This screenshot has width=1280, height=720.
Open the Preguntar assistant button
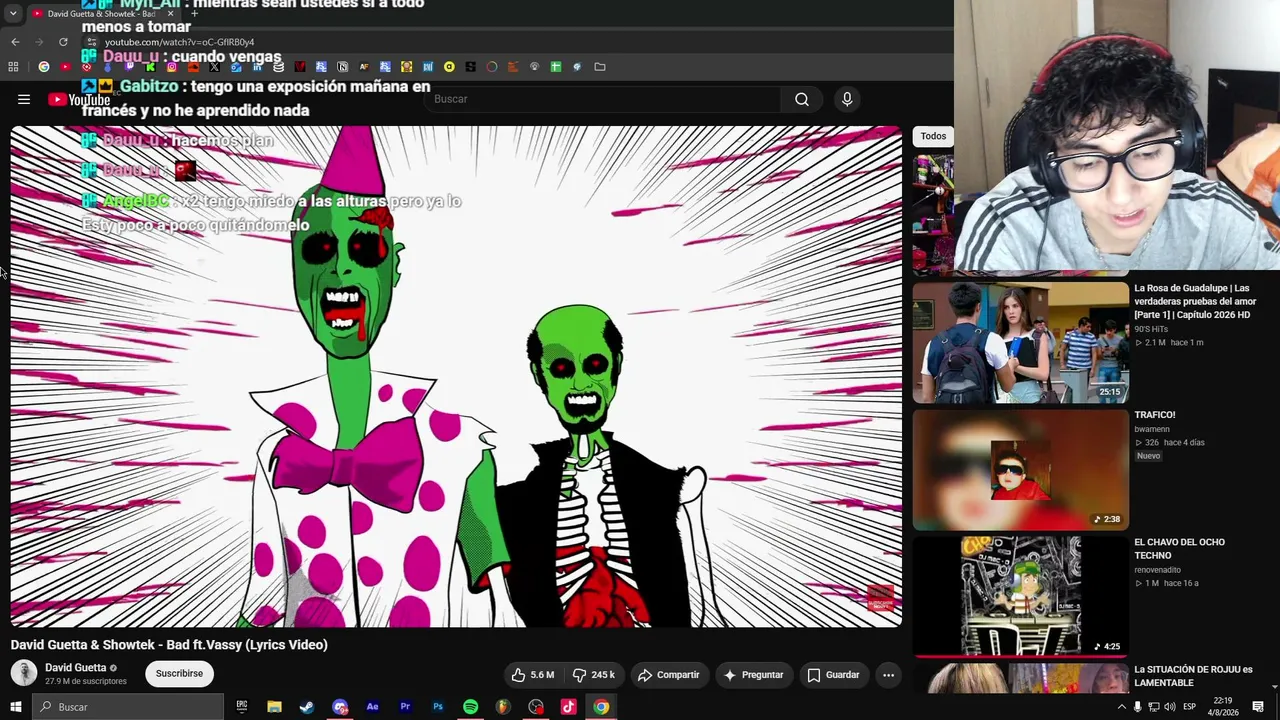[x=754, y=675]
